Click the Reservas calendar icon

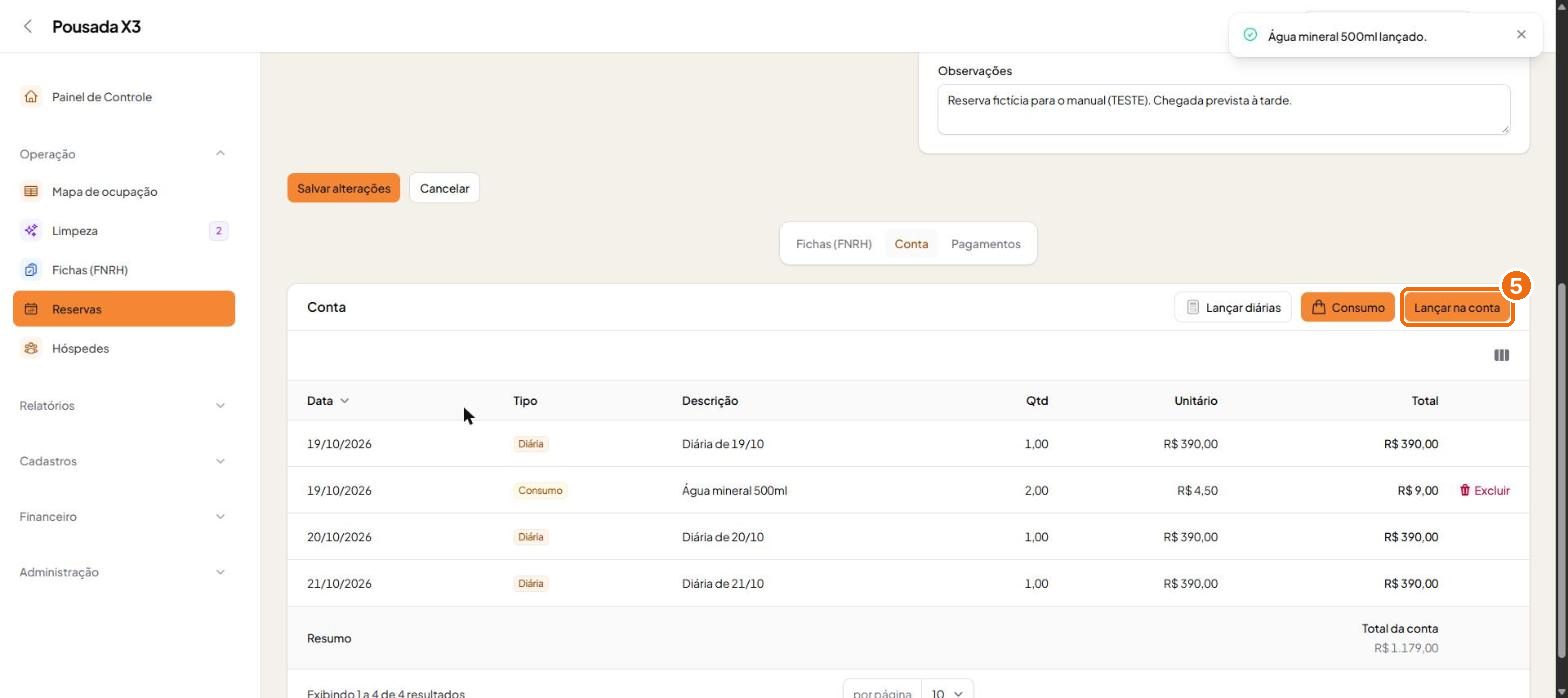click(x=31, y=309)
